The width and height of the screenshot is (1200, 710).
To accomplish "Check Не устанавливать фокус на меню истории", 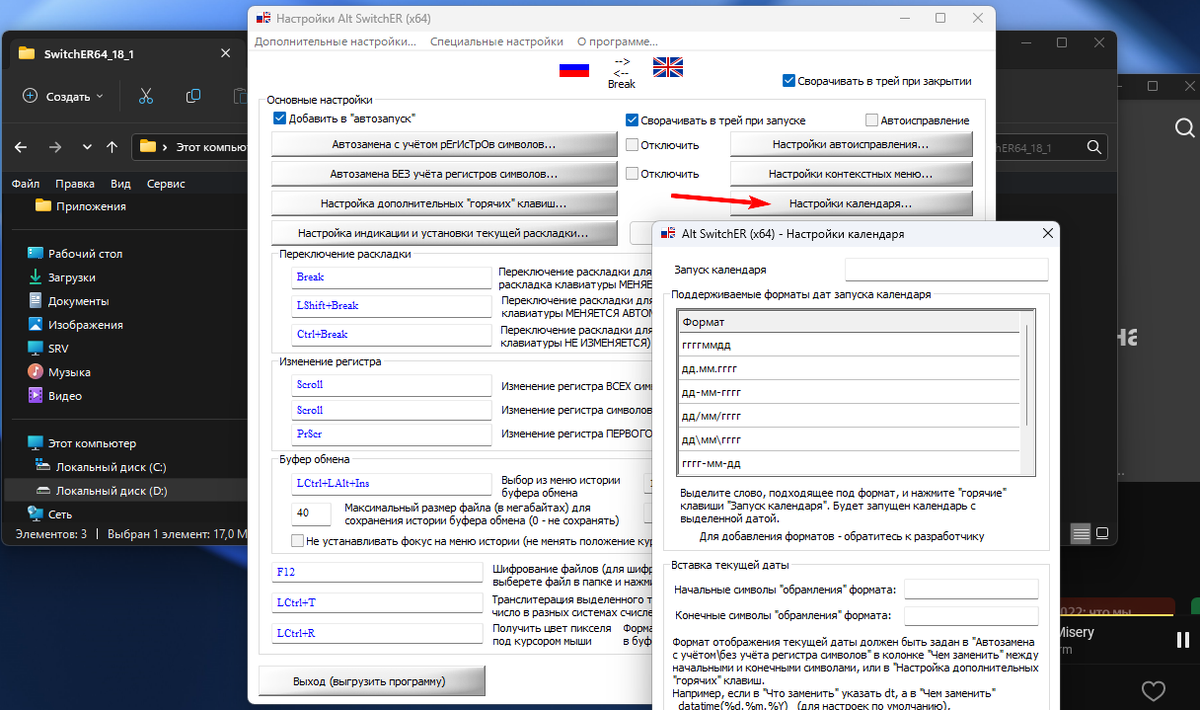I will (297, 541).
